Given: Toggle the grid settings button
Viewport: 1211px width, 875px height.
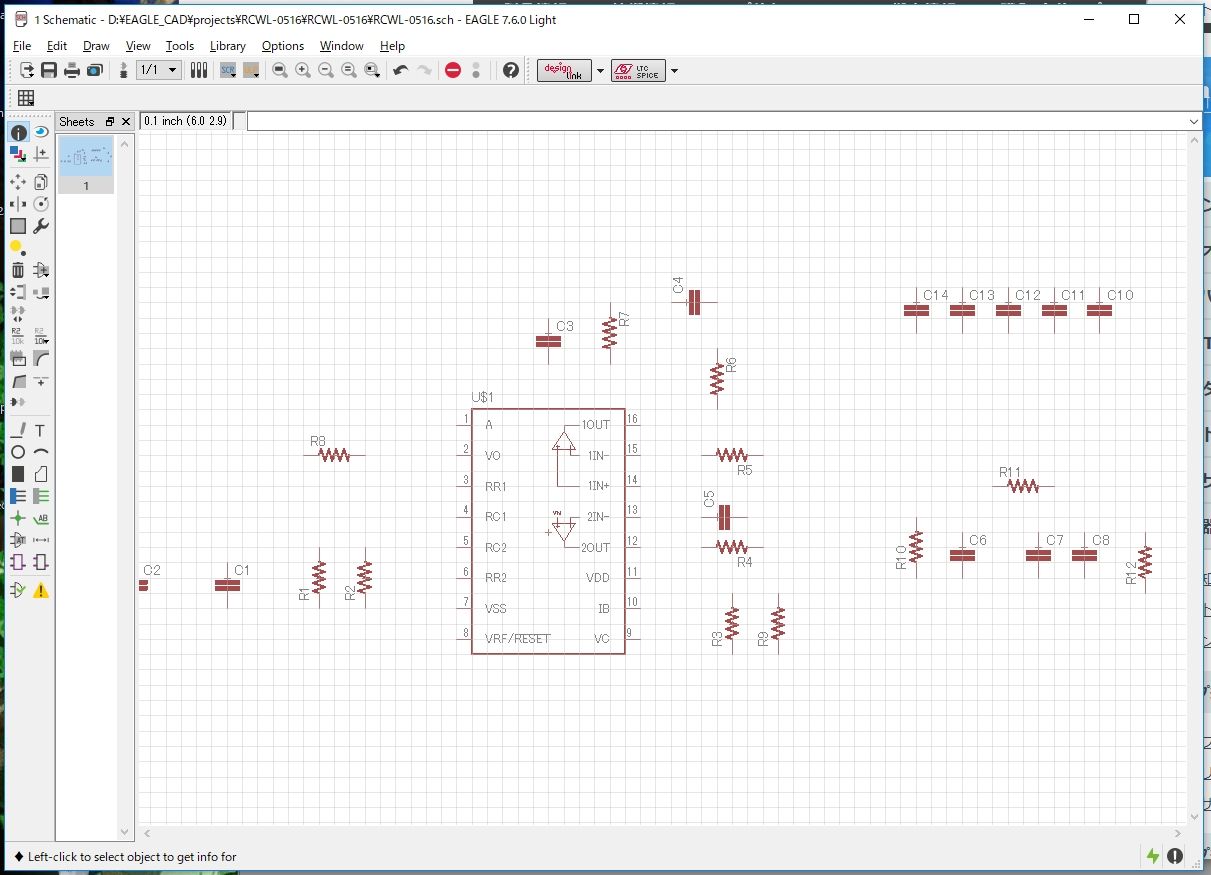Looking at the screenshot, I should click(26, 97).
